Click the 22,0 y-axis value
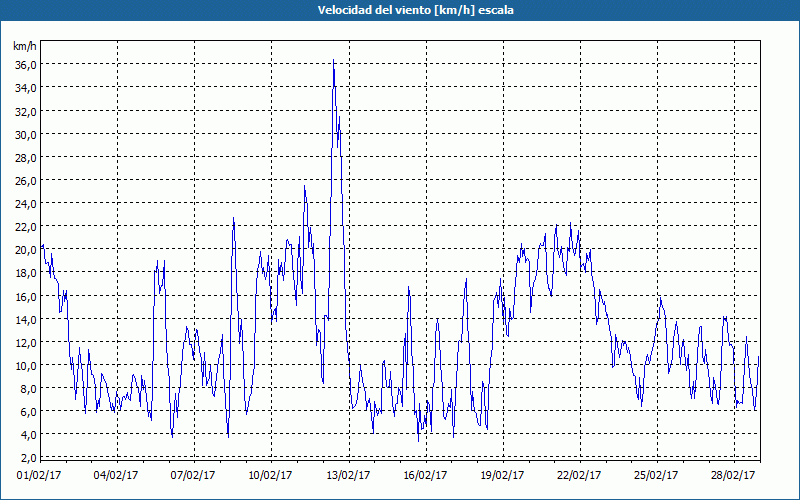 tap(26, 227)
